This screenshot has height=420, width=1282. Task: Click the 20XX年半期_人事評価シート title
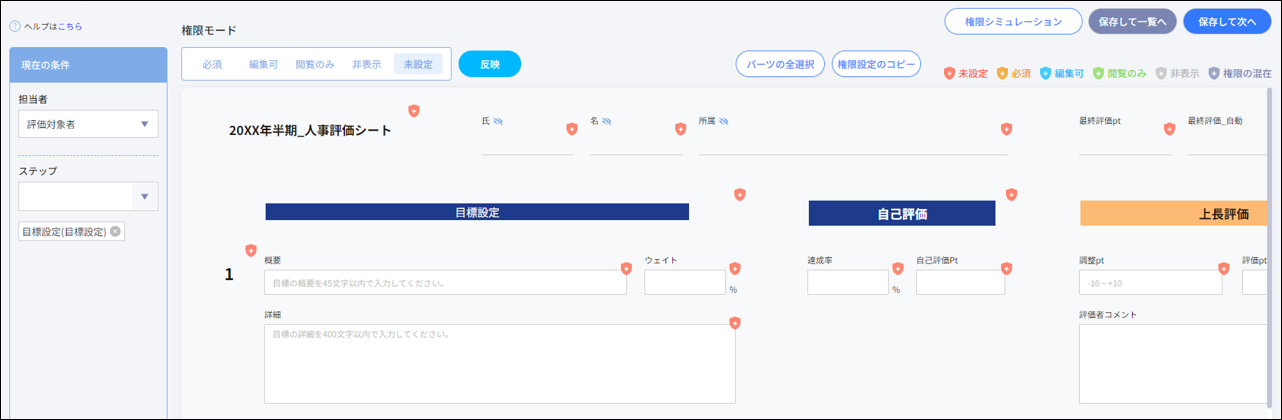310,130
